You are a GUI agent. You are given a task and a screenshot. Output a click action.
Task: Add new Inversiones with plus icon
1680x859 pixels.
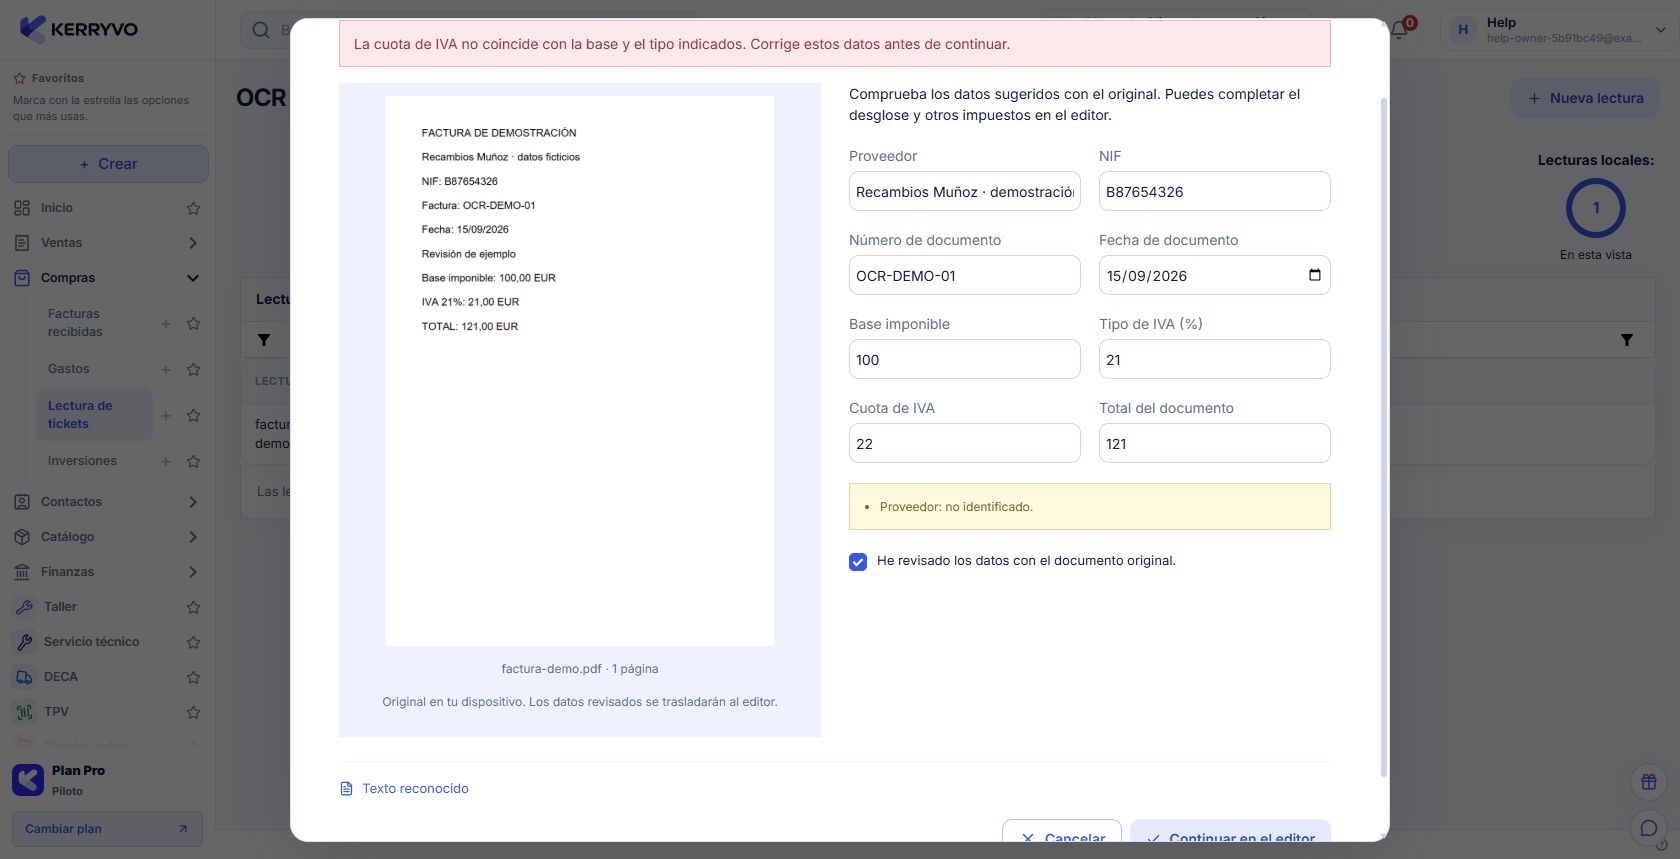coord(166,461)
